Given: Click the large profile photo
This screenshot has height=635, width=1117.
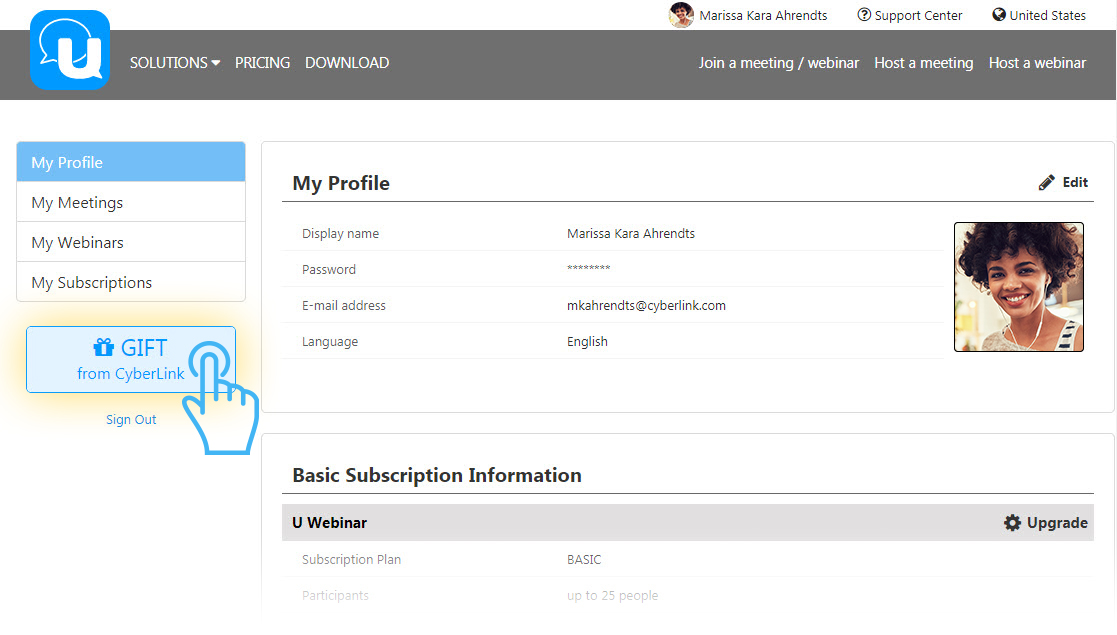Looking at the screenshot, I should click(x=1018, y=287).
